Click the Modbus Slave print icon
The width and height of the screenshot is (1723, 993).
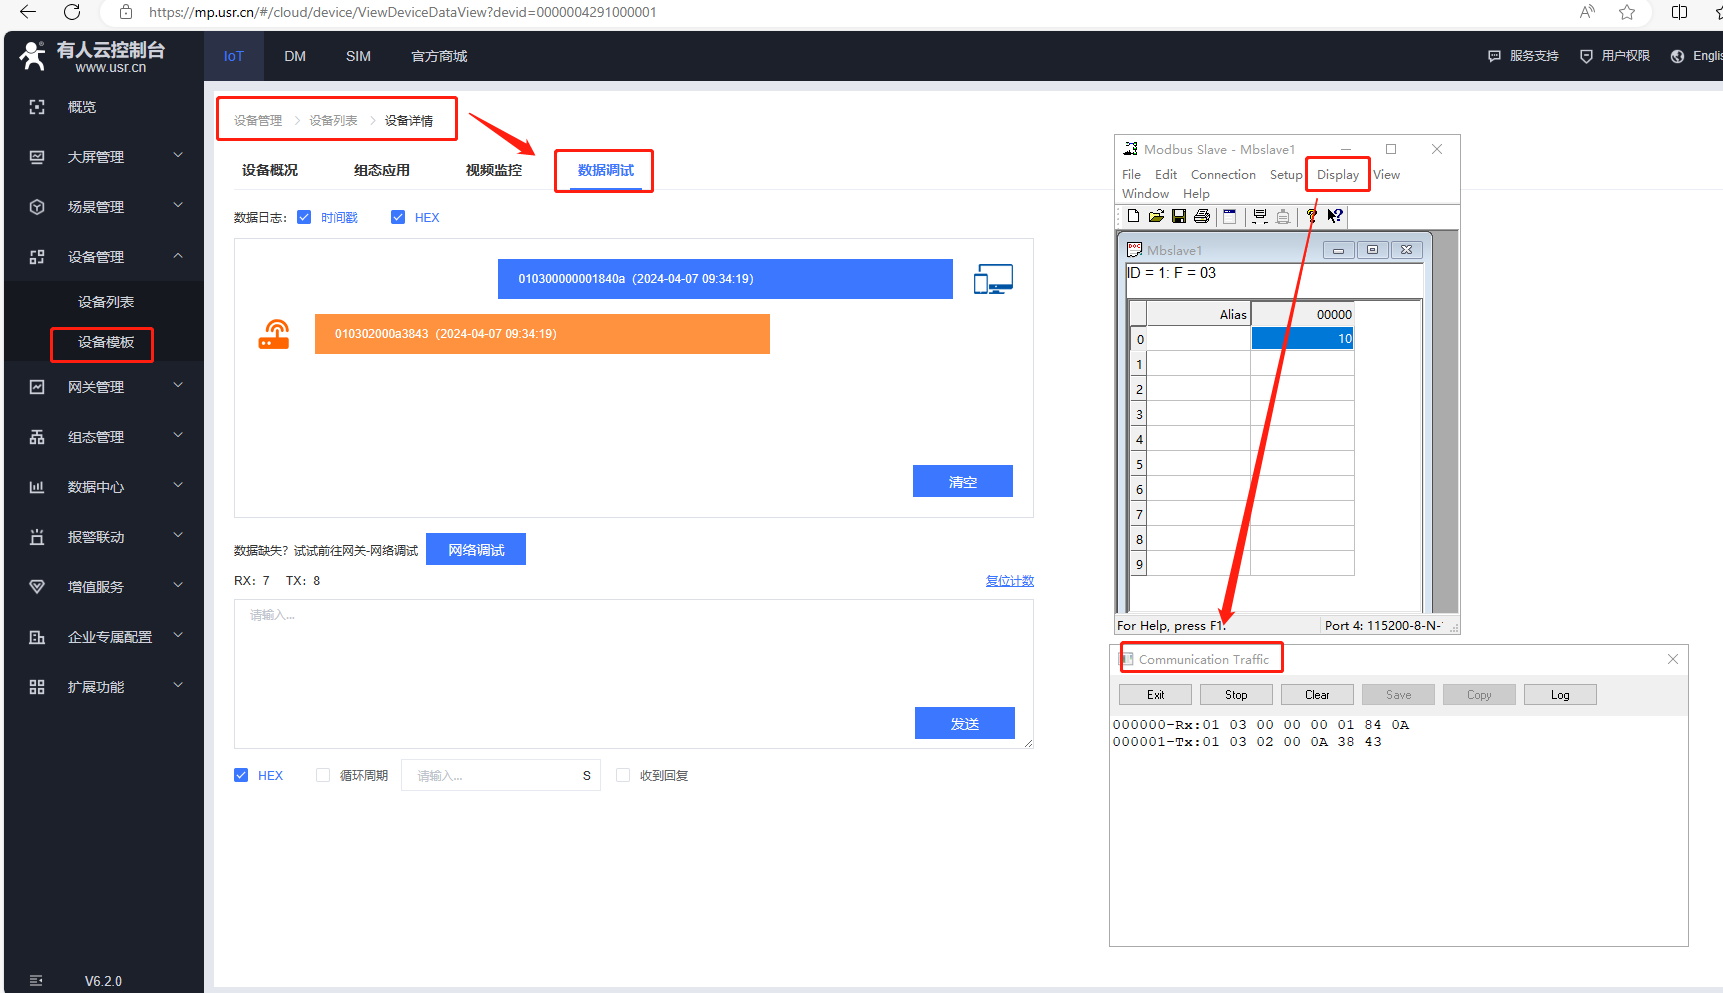tap(1202, 216)
